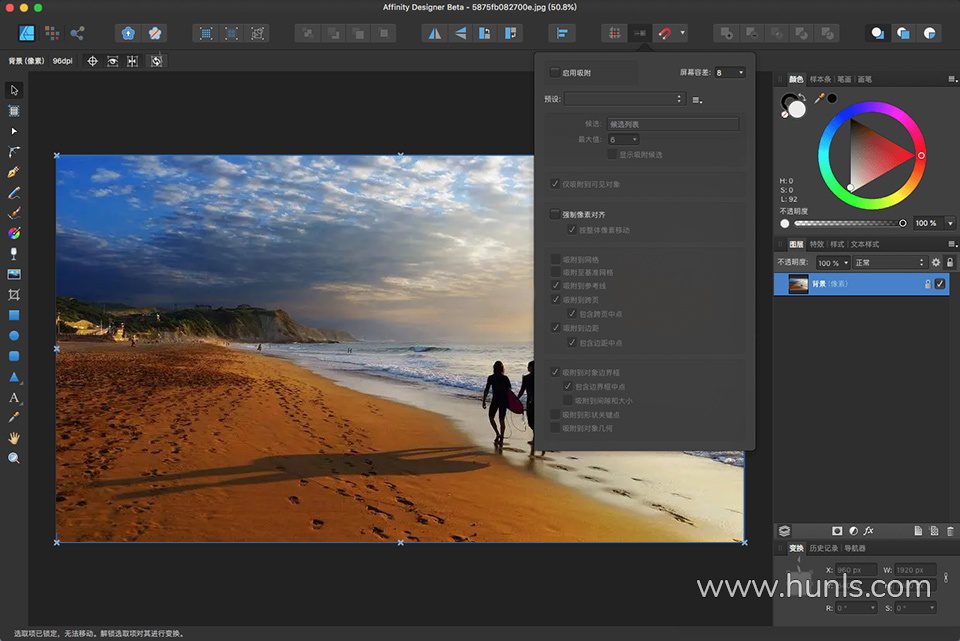This screenshot has height=641, width=960.
Task: Toggle the 强制像素对齐 checkbox
Action: (555, 214)
